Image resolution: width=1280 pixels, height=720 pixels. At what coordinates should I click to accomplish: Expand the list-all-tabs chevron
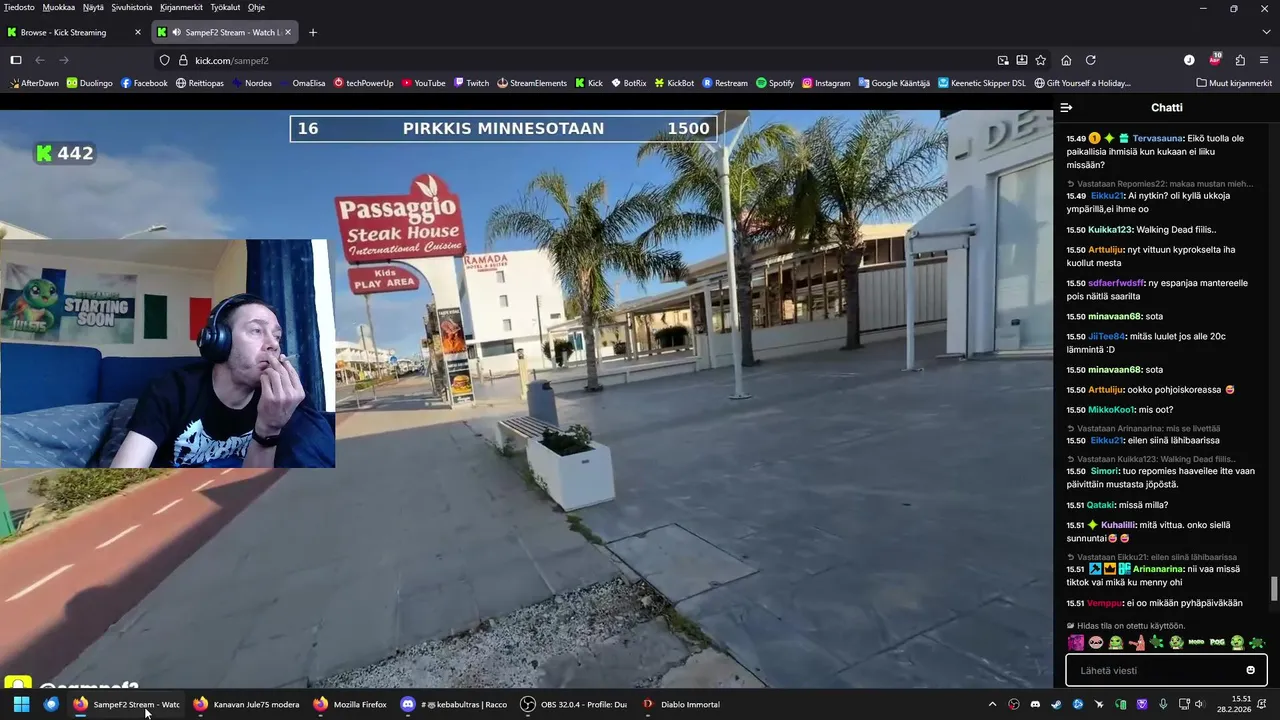pos(1266,32)
